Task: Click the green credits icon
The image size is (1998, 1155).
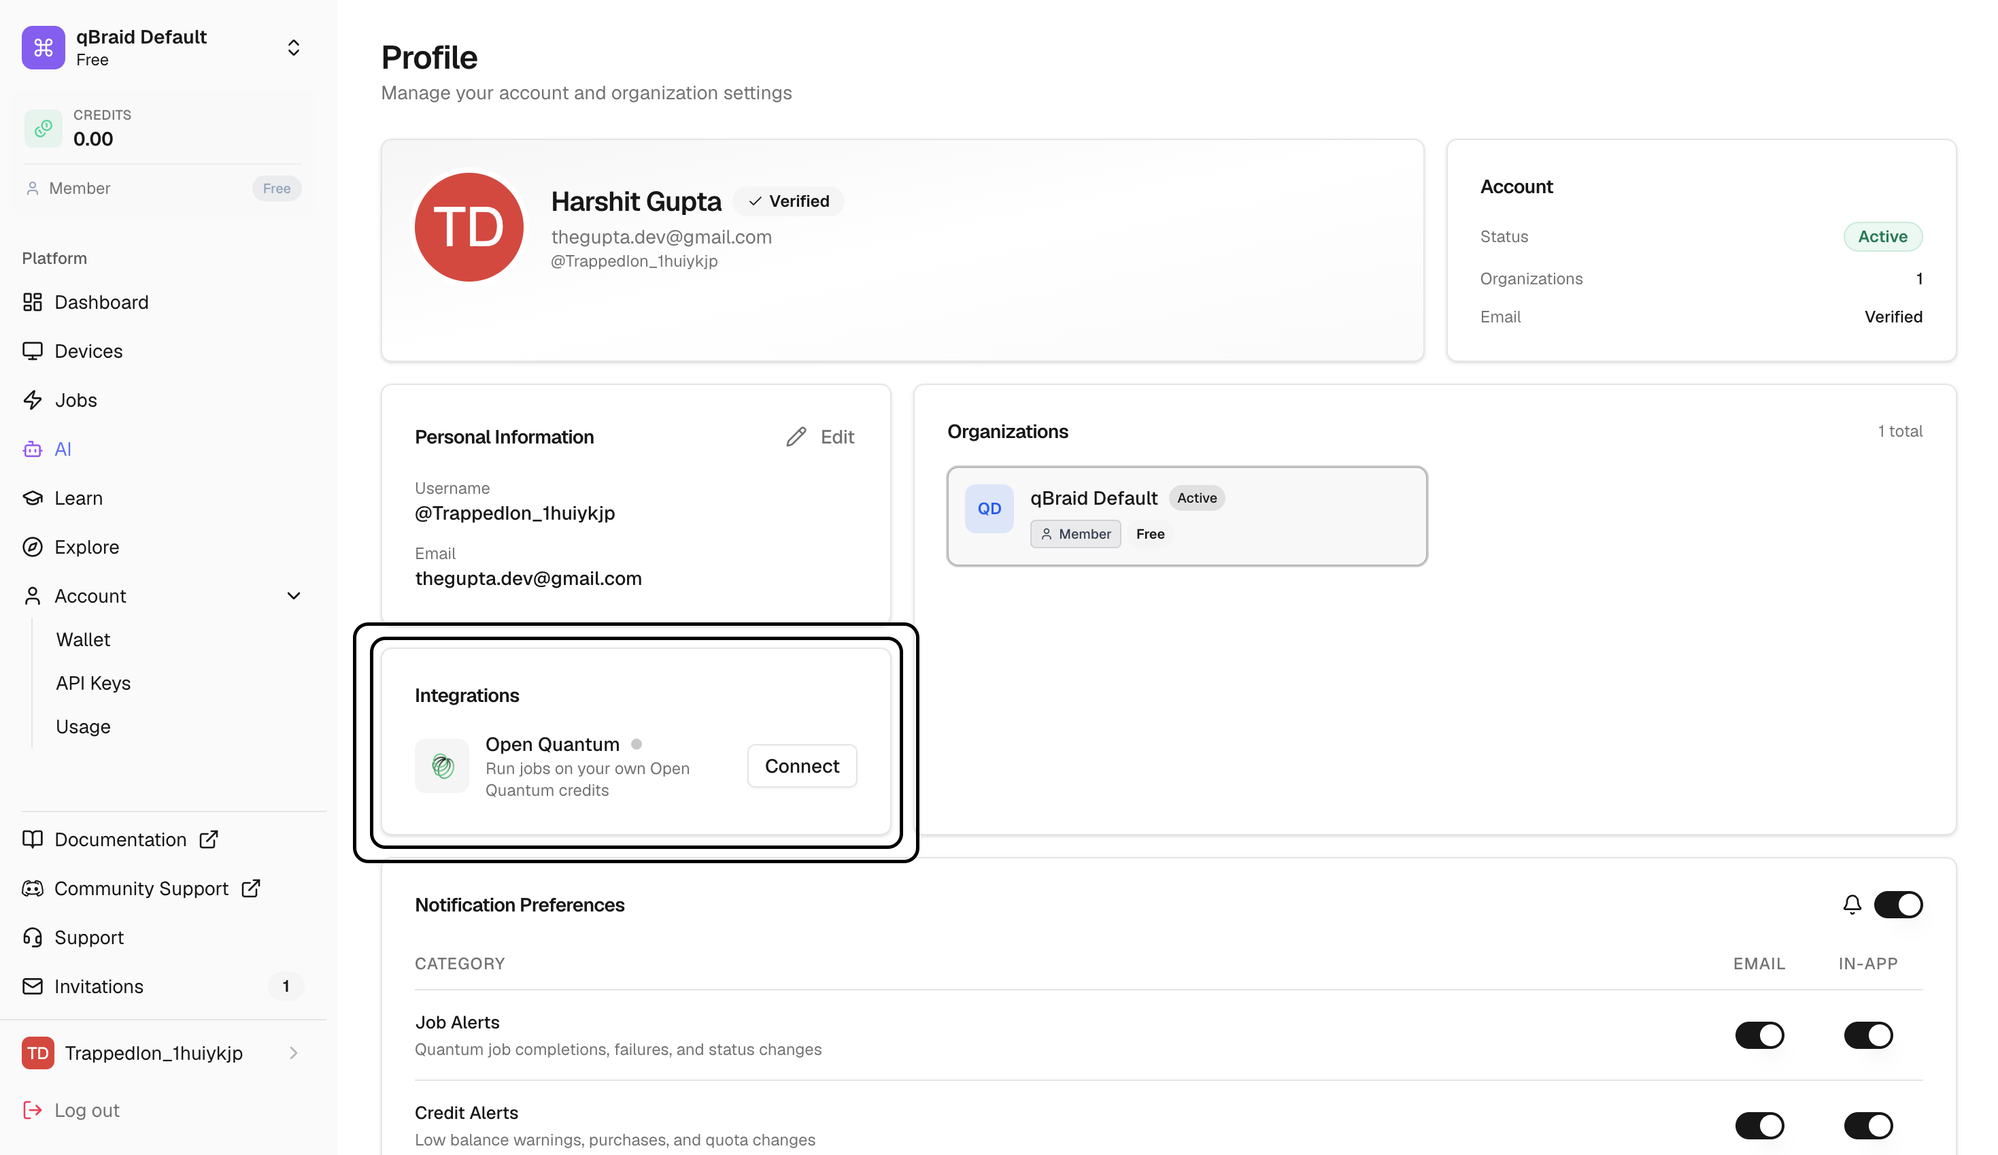Action: (43, 128)
